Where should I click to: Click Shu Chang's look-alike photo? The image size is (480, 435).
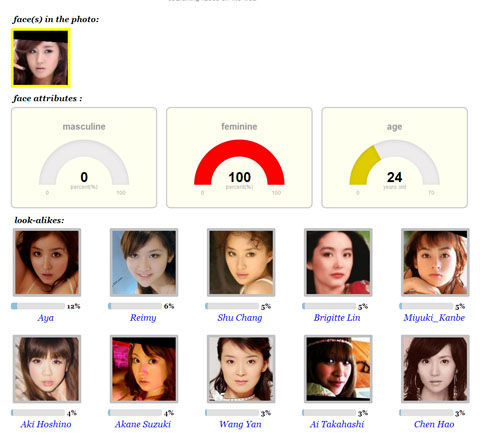click(x=241, y=262)
